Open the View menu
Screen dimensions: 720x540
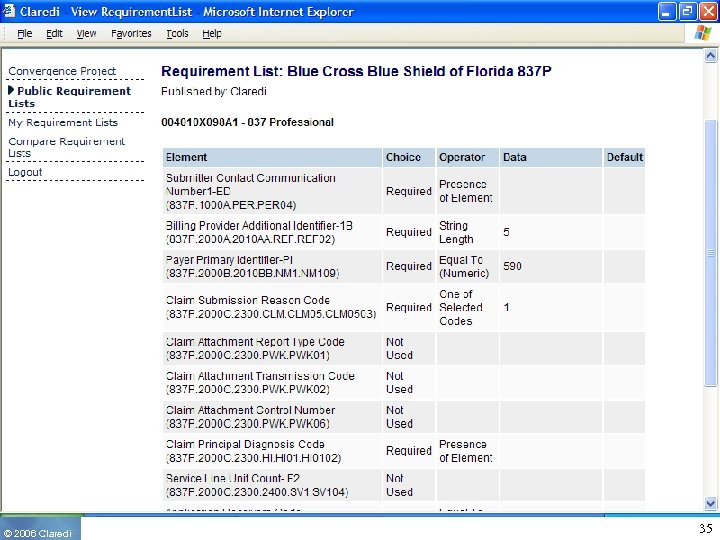(x=86, y=34)
